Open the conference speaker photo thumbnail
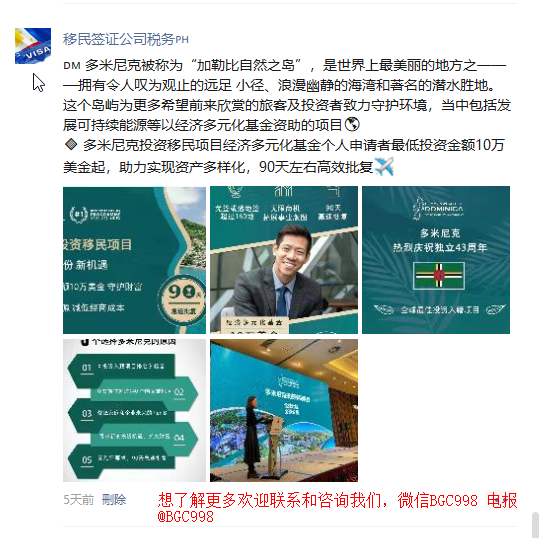Viewport: 540px width, 538px height. (284, 410)
